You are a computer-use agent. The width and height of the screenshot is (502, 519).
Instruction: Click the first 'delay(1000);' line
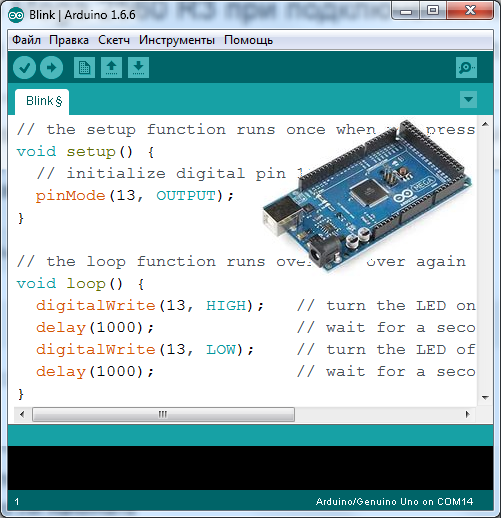click(95, 328)
